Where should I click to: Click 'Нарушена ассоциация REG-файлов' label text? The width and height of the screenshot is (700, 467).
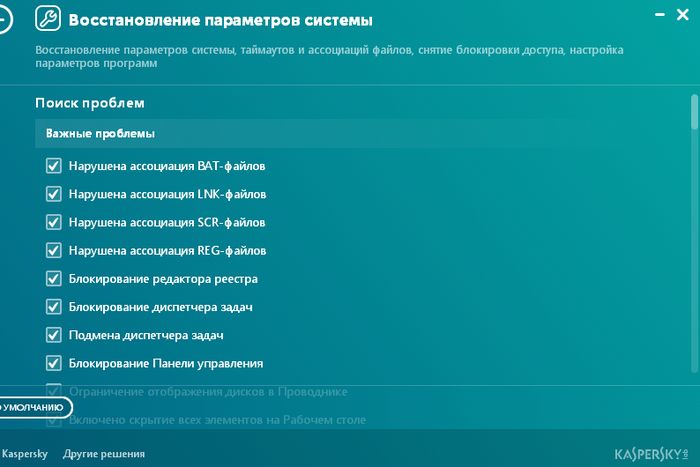coord(167,250)
